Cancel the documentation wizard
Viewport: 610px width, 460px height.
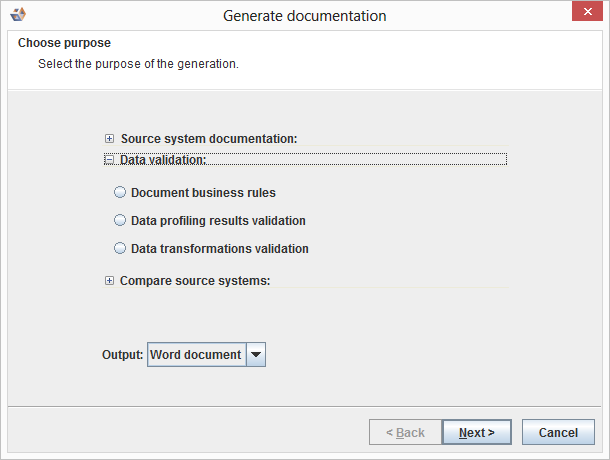point(558,433)
